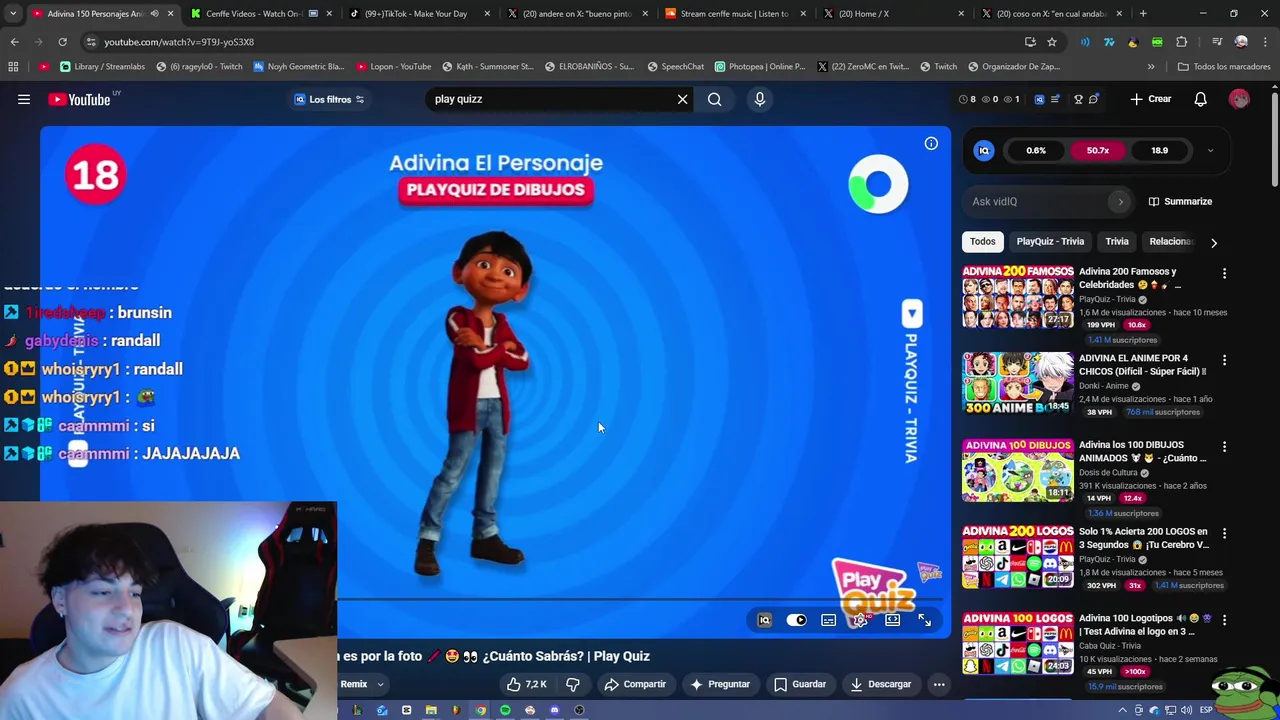Go back in browser history
Image resolution: width=1280 pixels, height=720 pixels.
point(14,42)
